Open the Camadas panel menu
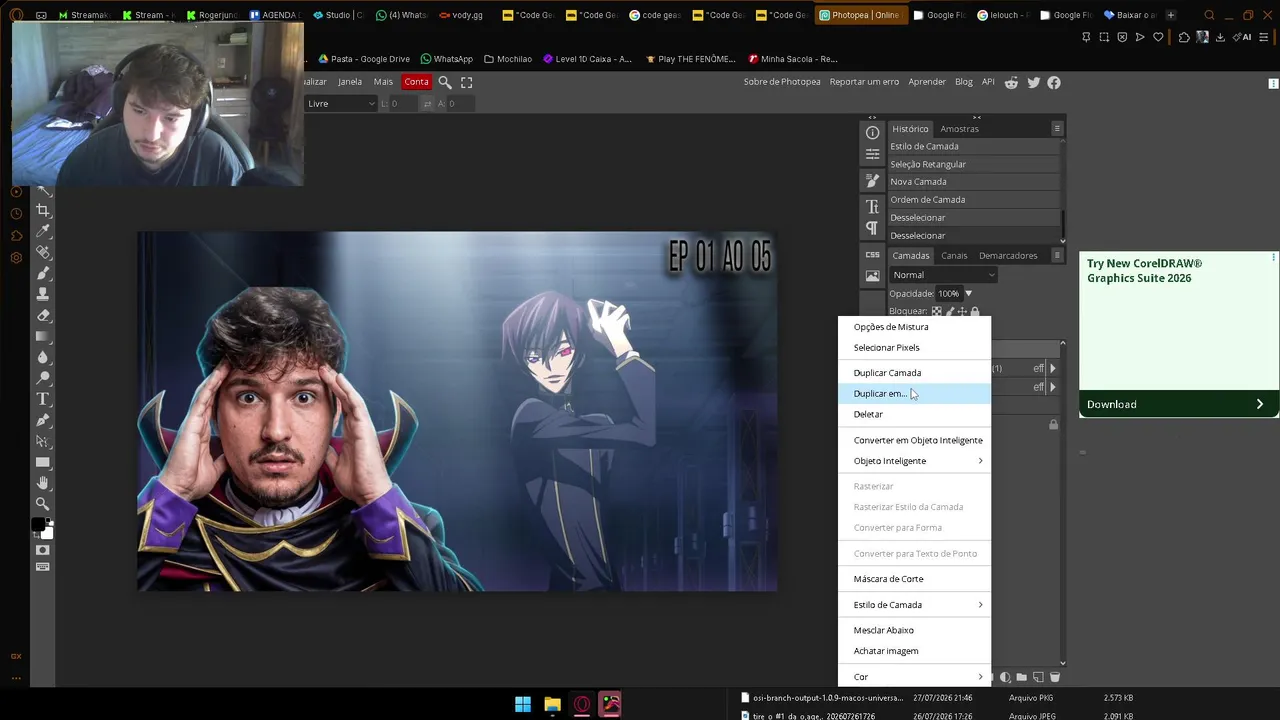Screen dimensions: 1280x720 point(1057,255)
